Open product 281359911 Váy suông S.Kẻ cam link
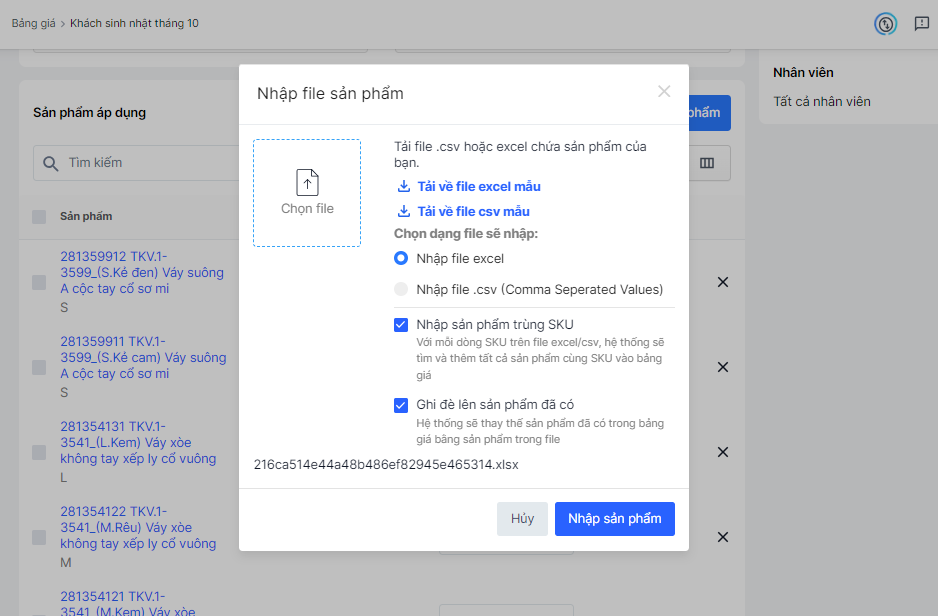The width and height of the screenshot is (938, 616). pos(143,358)
